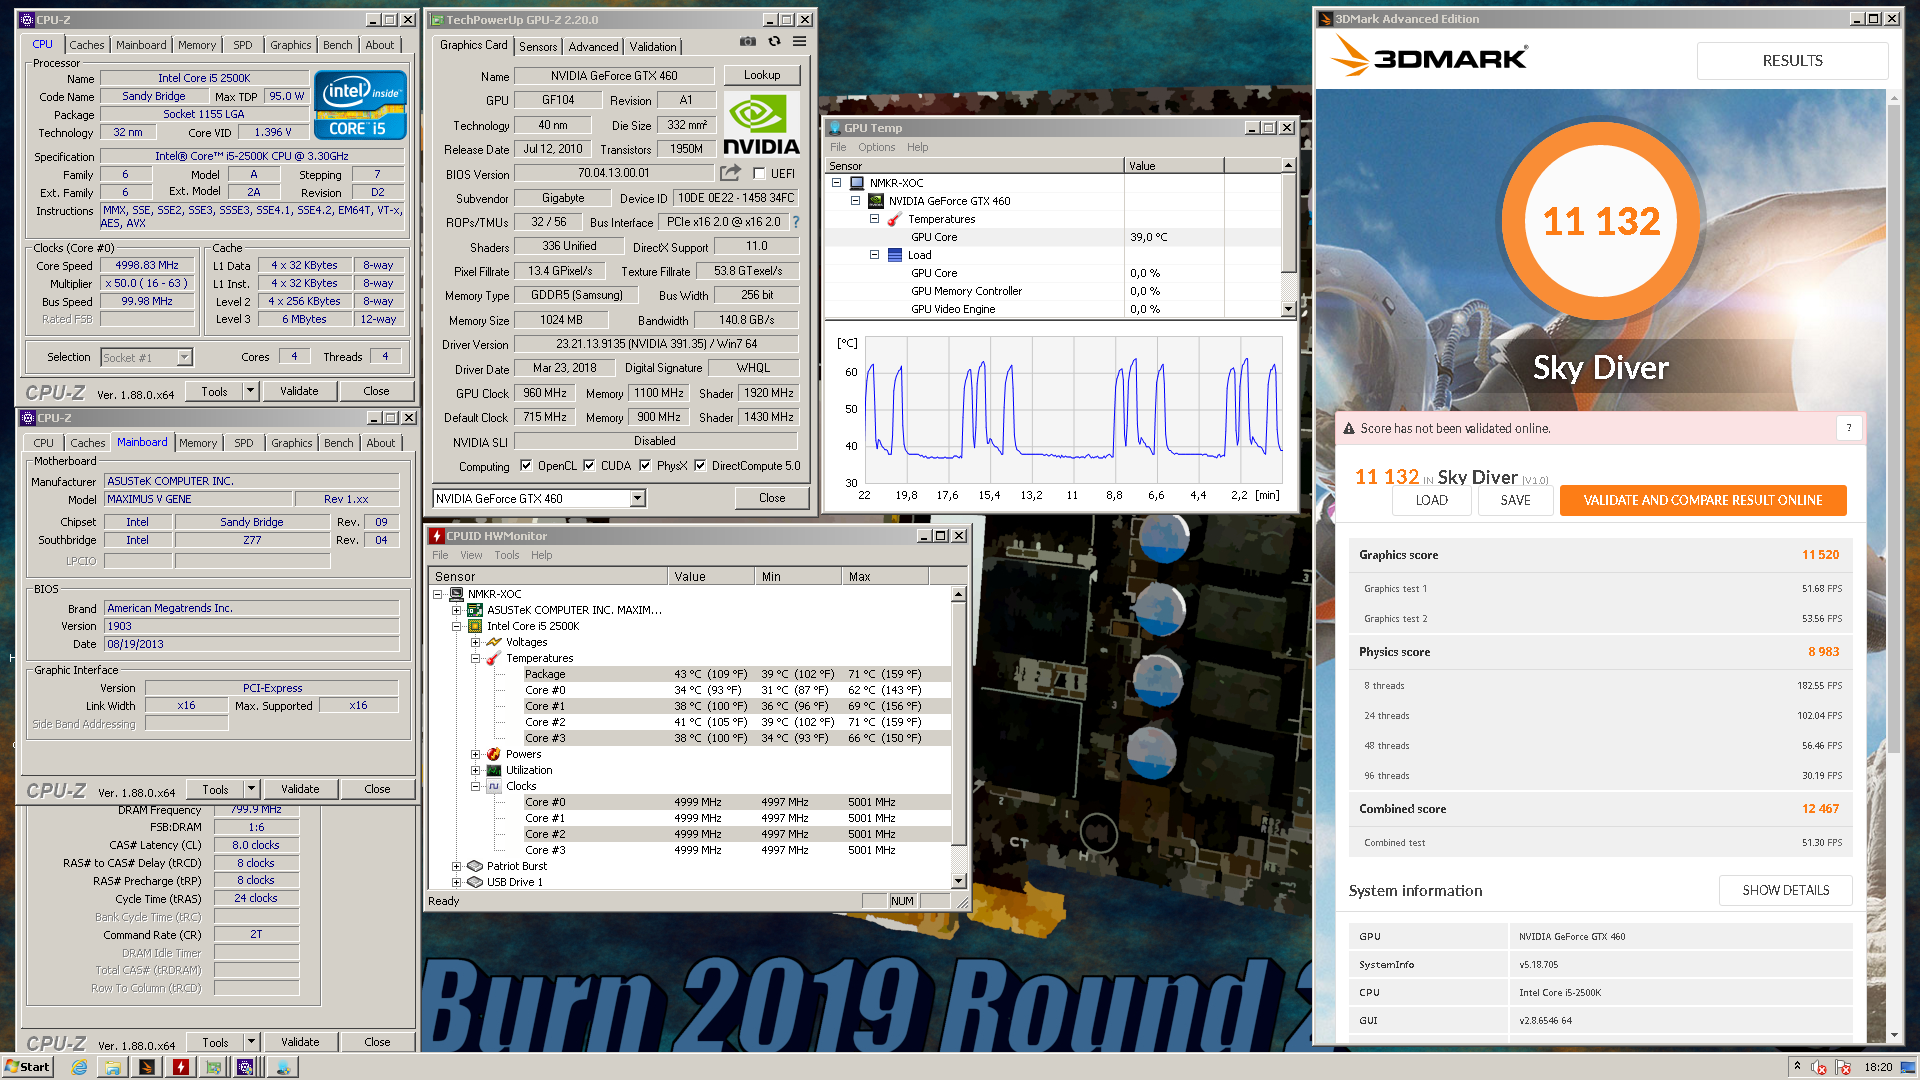
Task: Toggle the DirectCompute 5.0 checkbox
Action: click(700, 465)
